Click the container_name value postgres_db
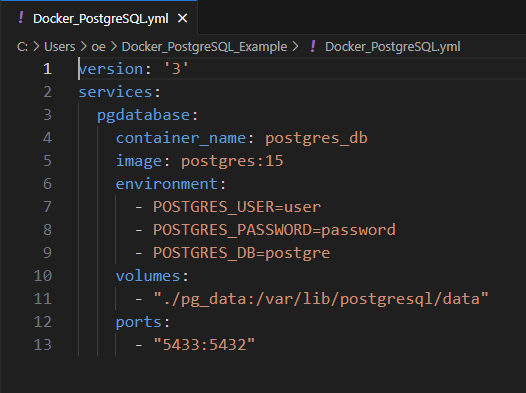526x393 pixels. click(316, 138)
